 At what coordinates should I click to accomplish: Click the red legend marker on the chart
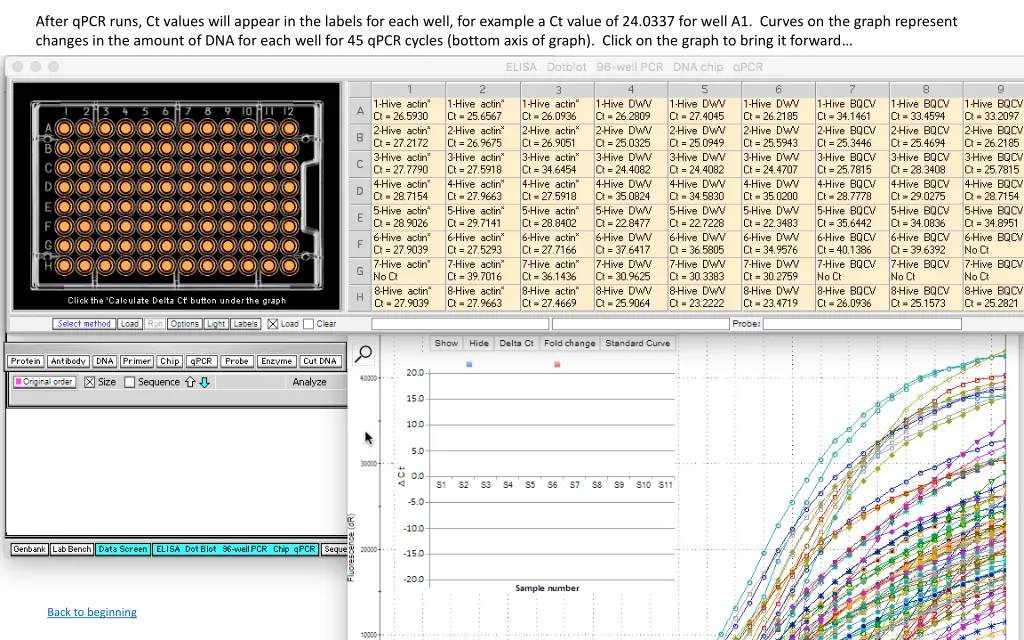pos(557,365)
